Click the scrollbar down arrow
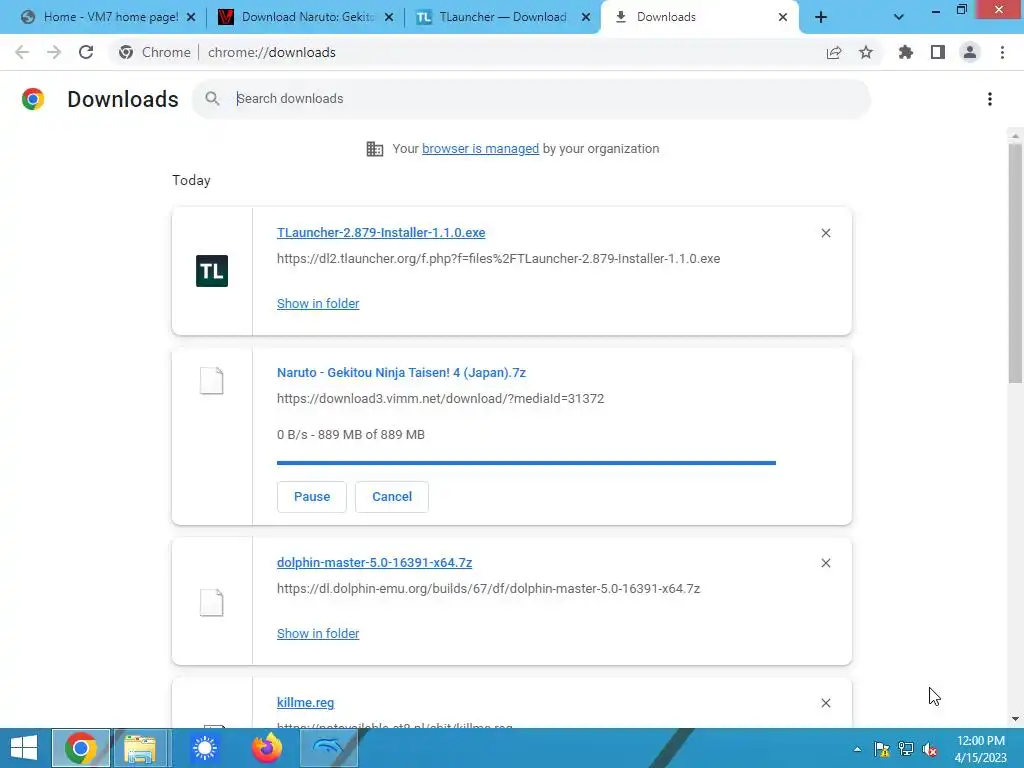The image size is (1024, 768). (1015, 719)
